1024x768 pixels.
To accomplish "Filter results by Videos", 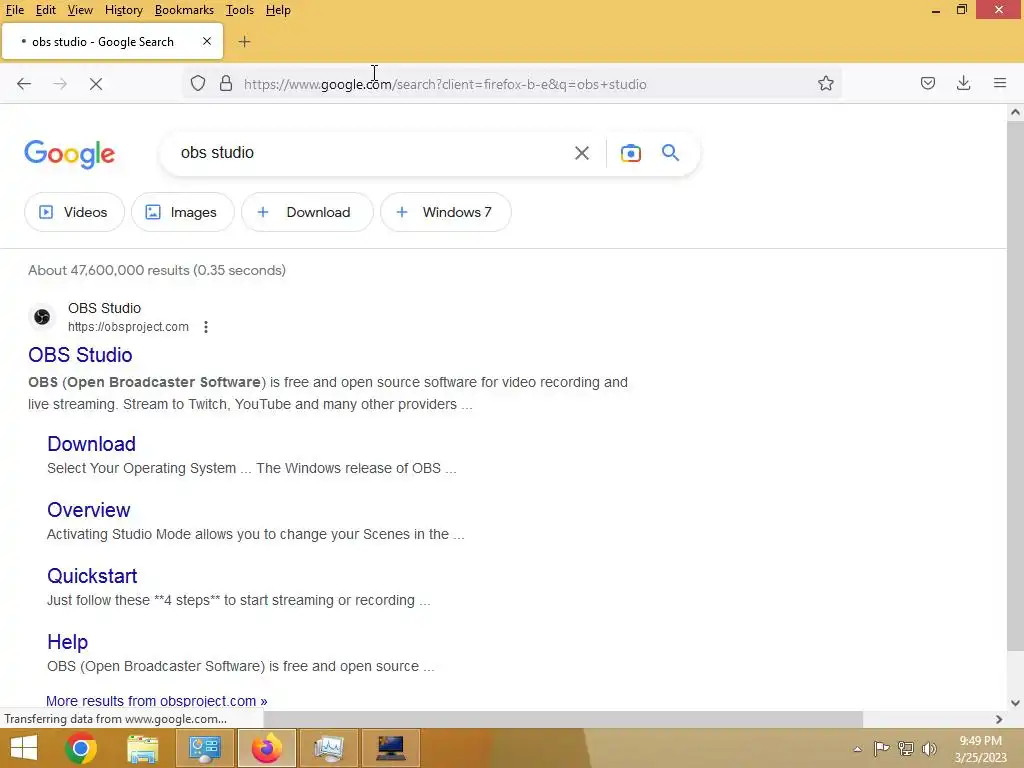I will point(74,212).
